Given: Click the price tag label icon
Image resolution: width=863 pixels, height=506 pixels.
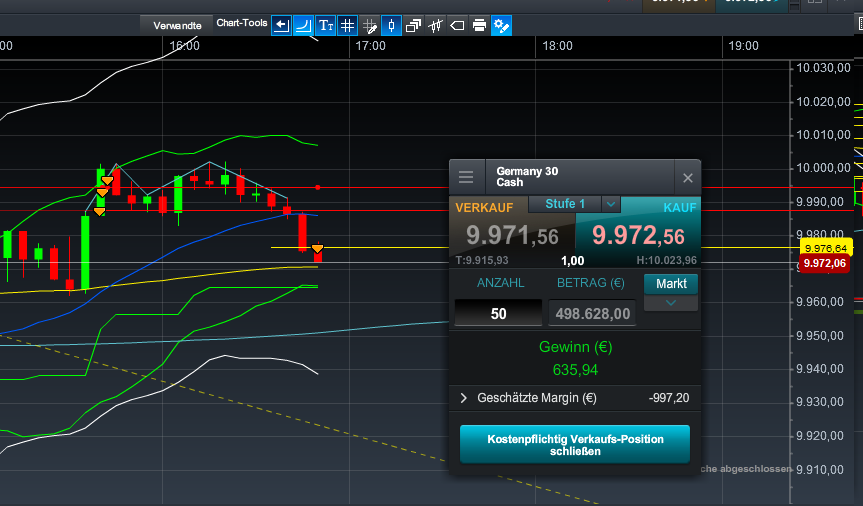Looking at the screenshot, I should point(457,25).
